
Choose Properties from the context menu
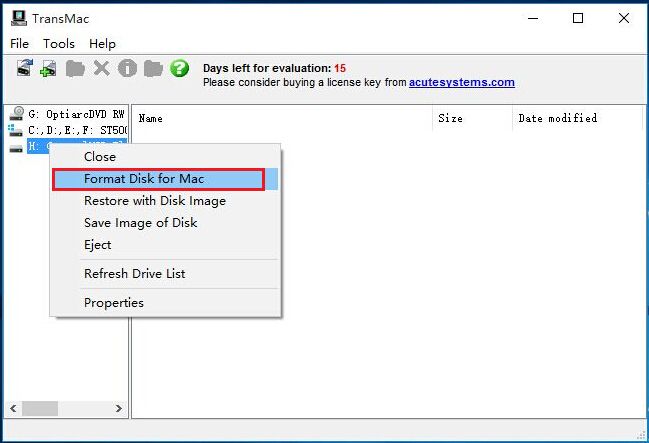[165, 303]
